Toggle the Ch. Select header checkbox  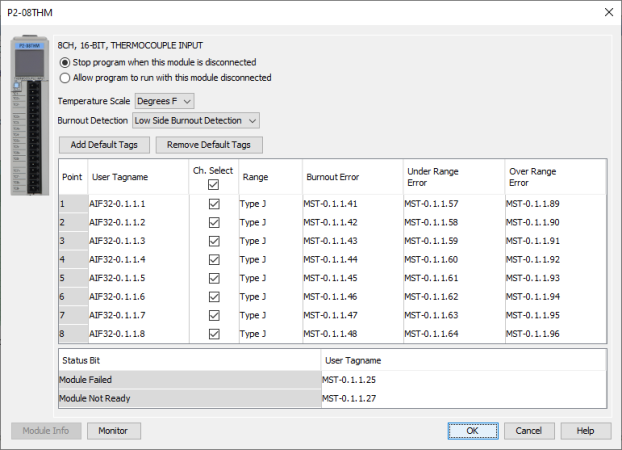point(213,184)
